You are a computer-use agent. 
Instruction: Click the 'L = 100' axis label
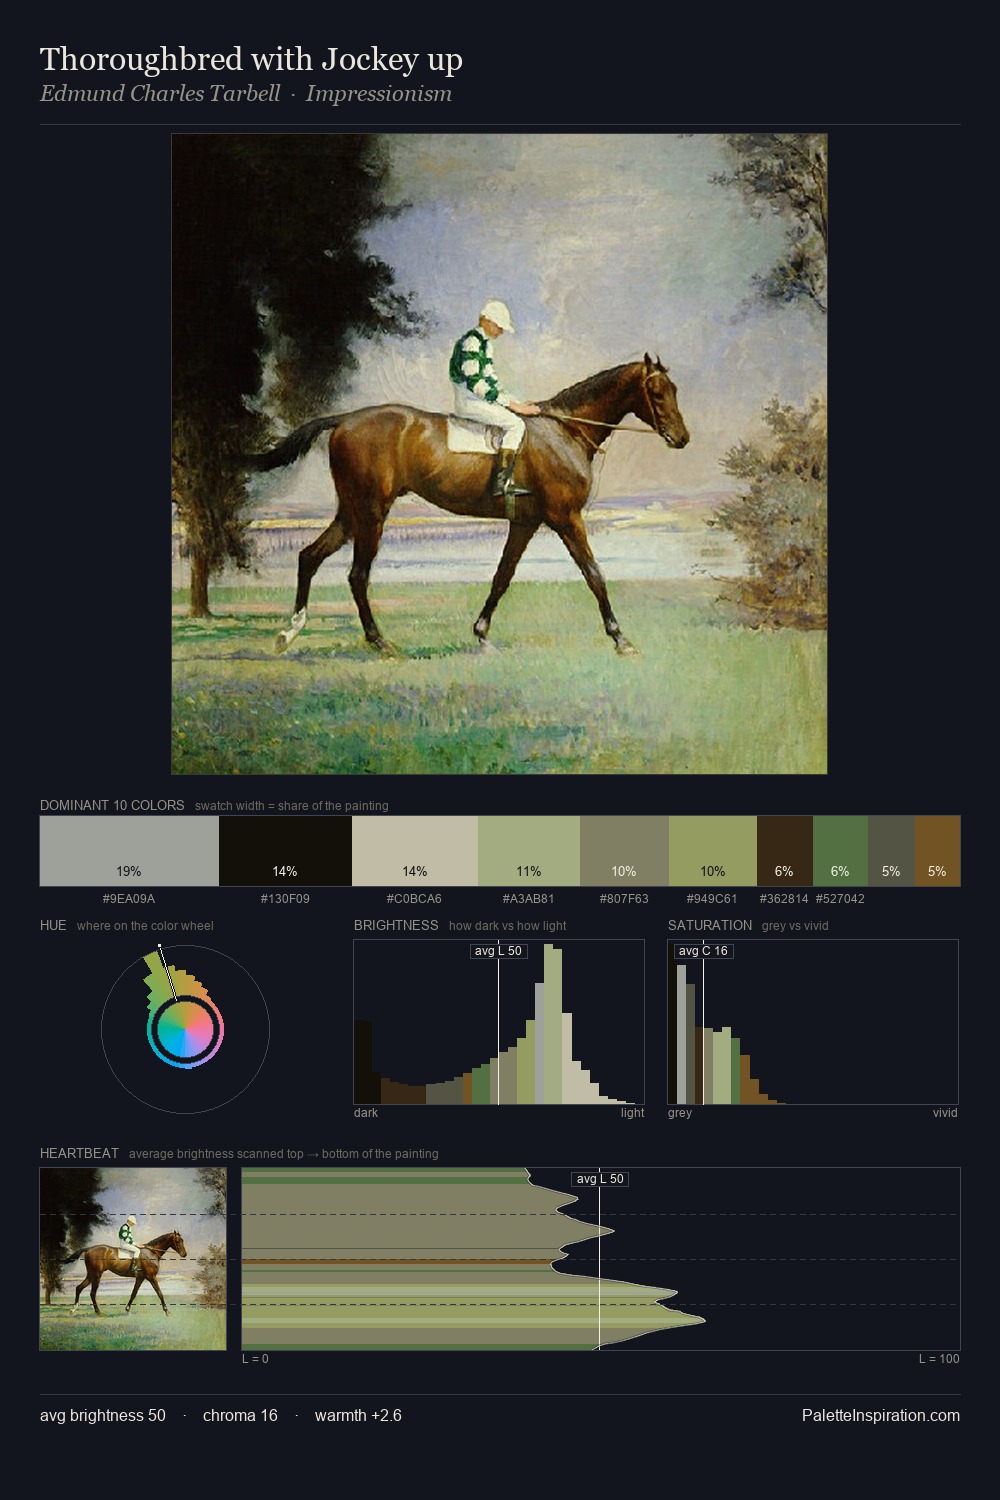pyautogui.click(x=939, y=1359)
